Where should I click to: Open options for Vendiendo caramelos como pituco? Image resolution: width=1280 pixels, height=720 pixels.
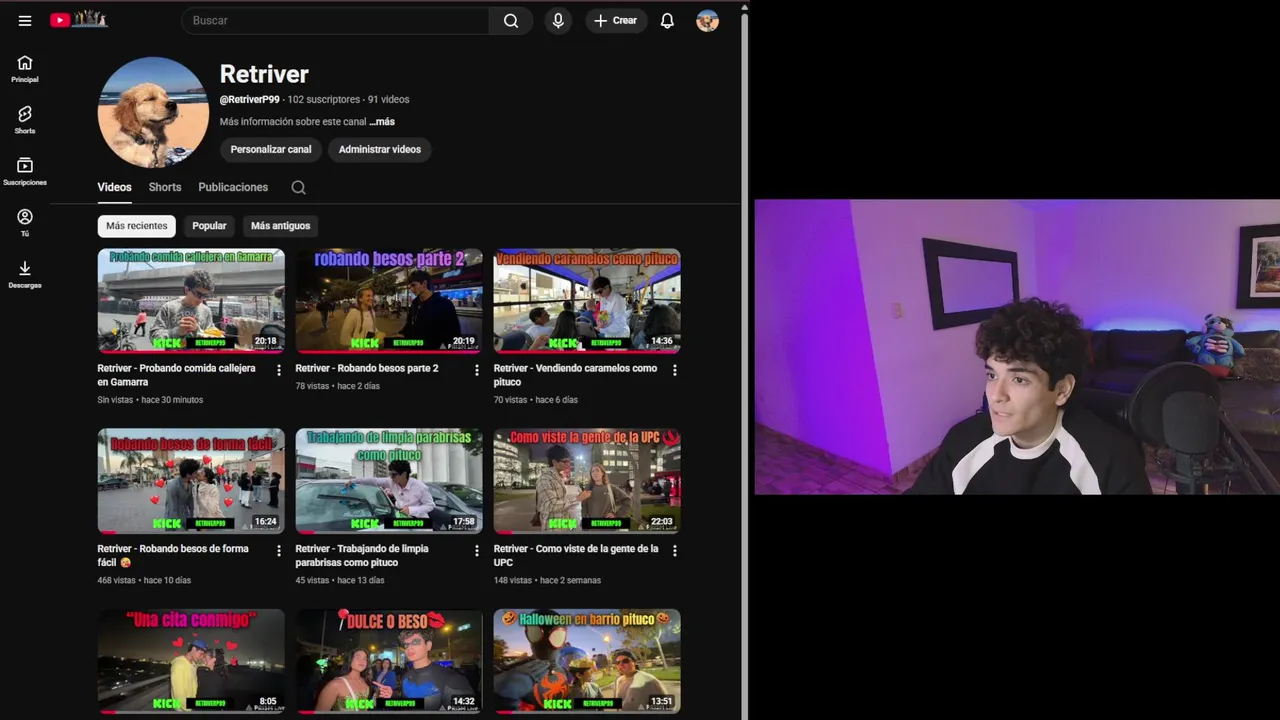(x=675, y=370)
